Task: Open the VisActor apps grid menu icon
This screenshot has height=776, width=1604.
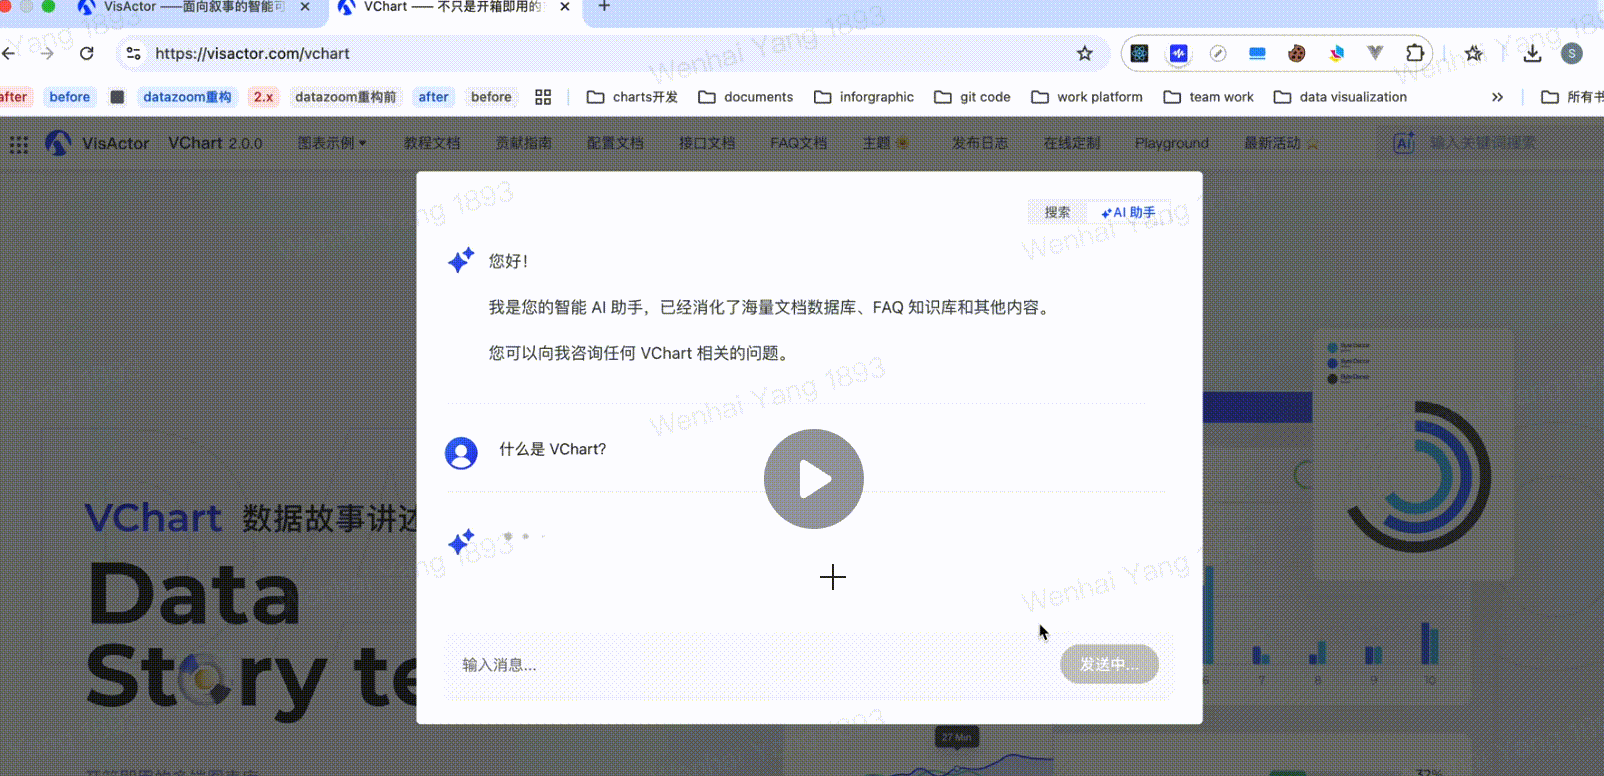Action: click(19, 144)
